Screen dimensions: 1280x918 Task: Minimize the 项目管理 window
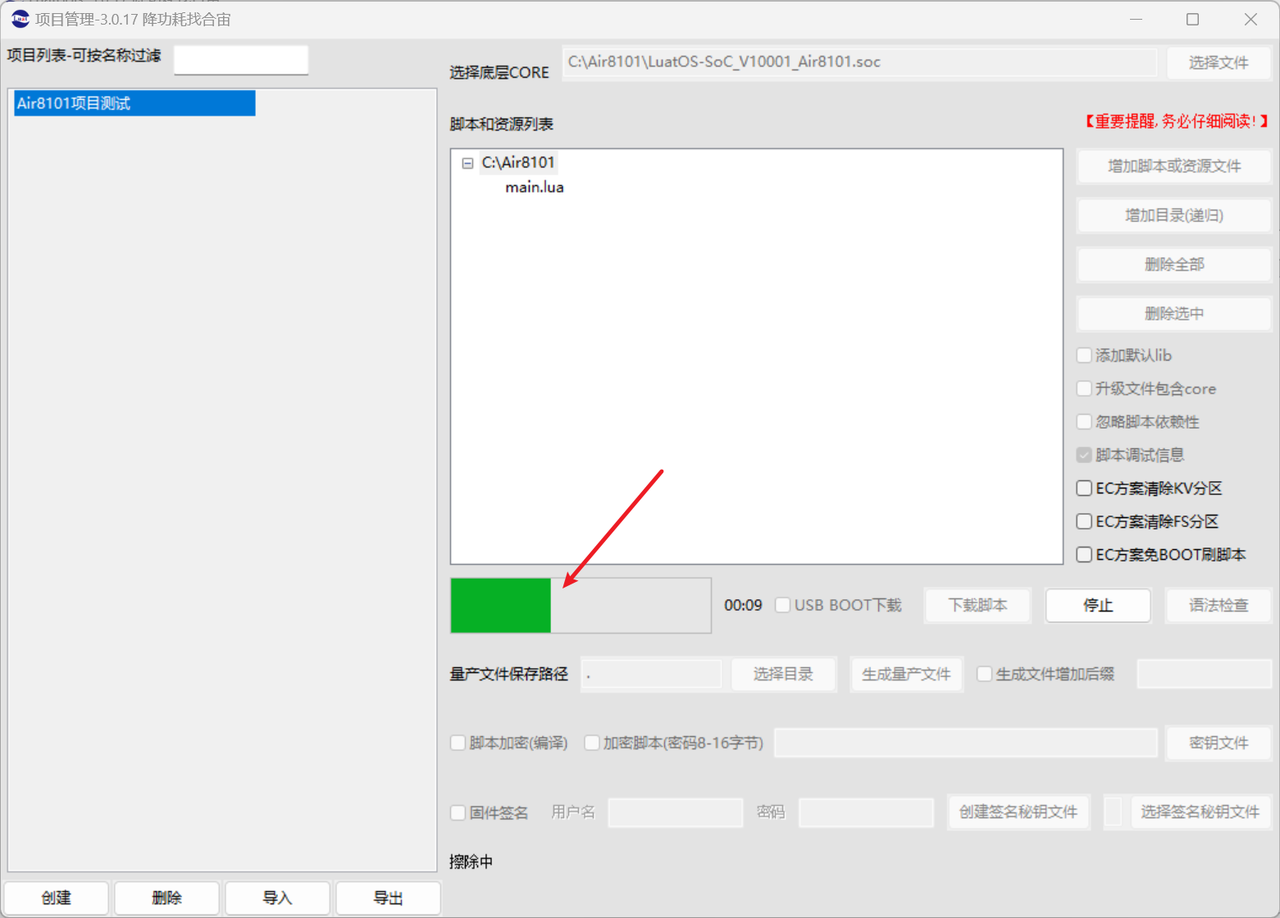point(1136,19)
